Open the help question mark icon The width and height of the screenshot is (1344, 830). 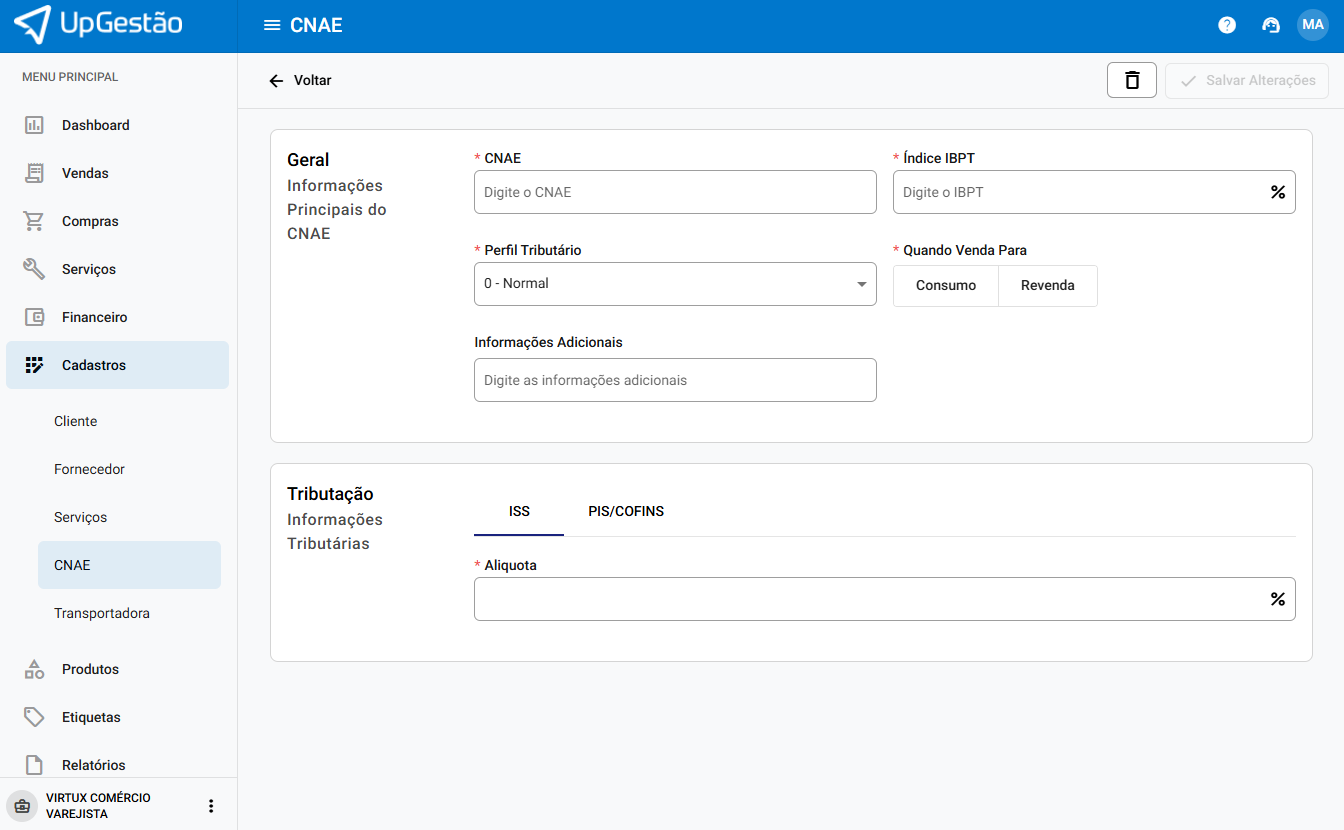click(1227, 25)
